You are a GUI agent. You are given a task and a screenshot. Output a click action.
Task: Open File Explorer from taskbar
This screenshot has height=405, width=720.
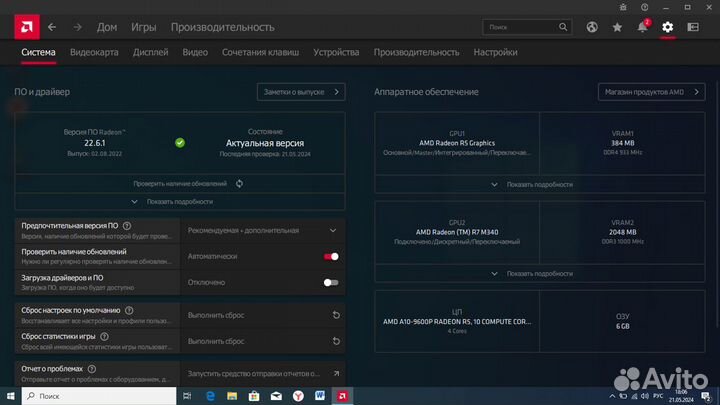click(232, 396)
